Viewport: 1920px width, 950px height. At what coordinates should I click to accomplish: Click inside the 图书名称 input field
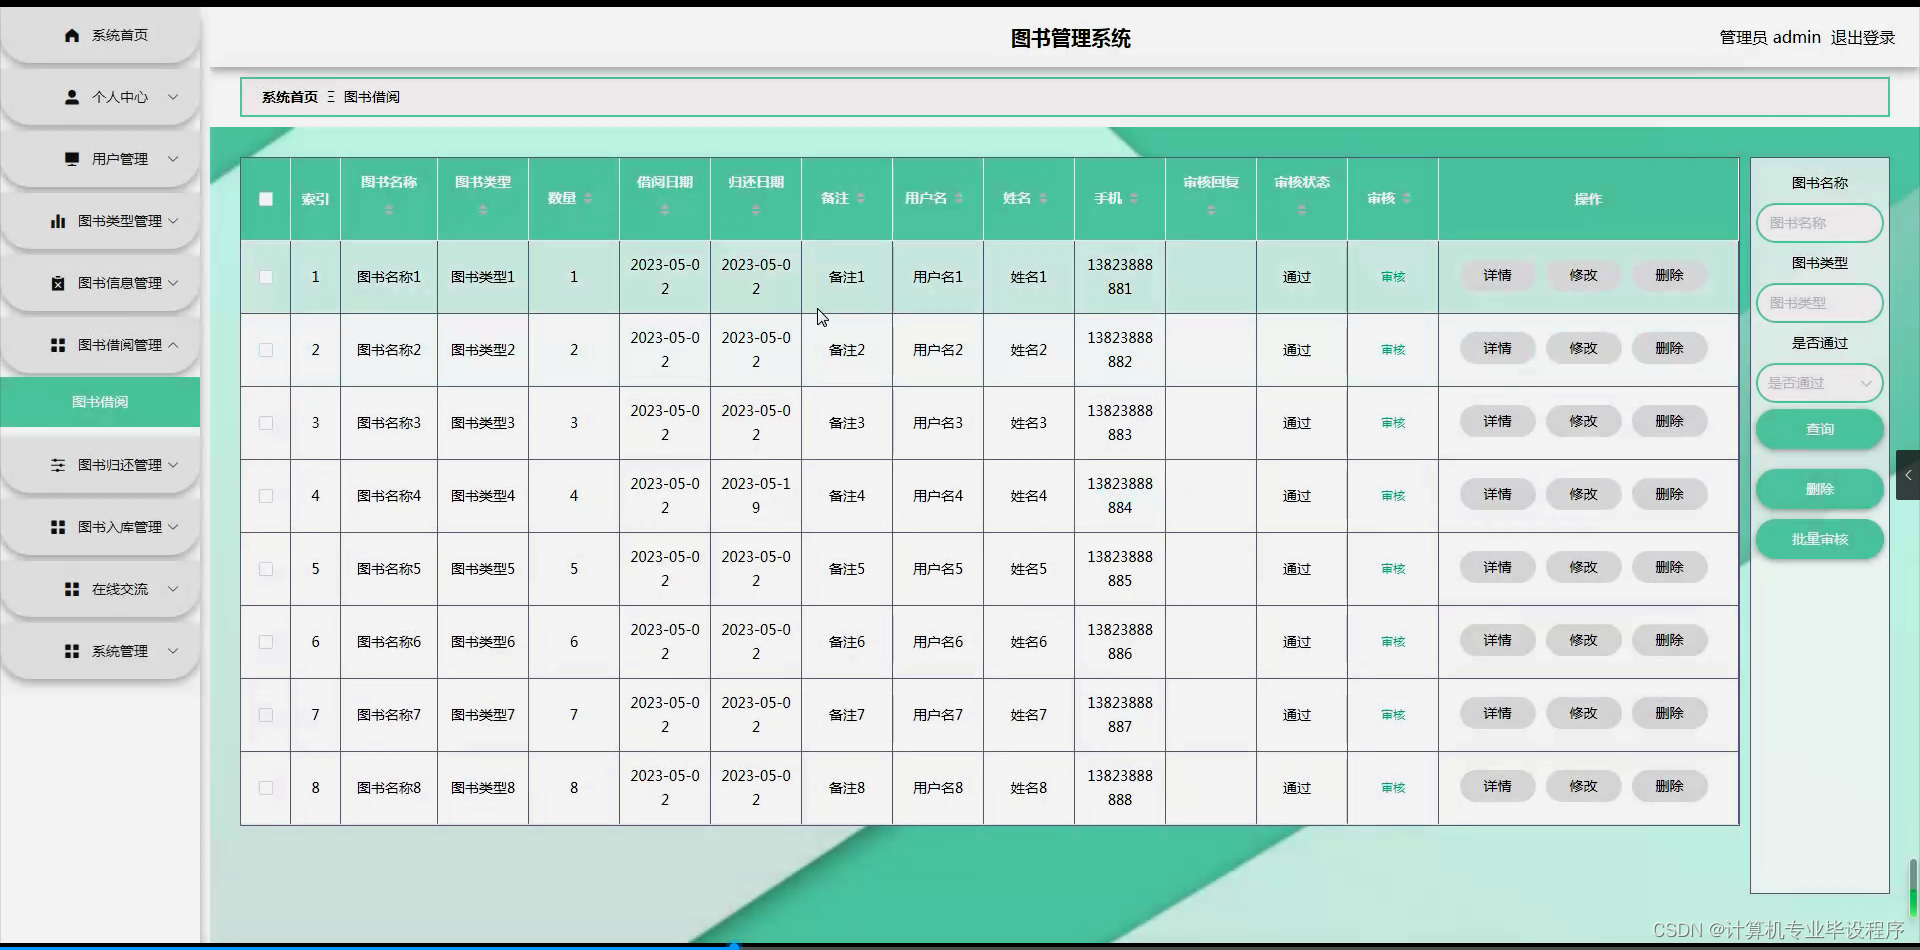pos(1819,223)
